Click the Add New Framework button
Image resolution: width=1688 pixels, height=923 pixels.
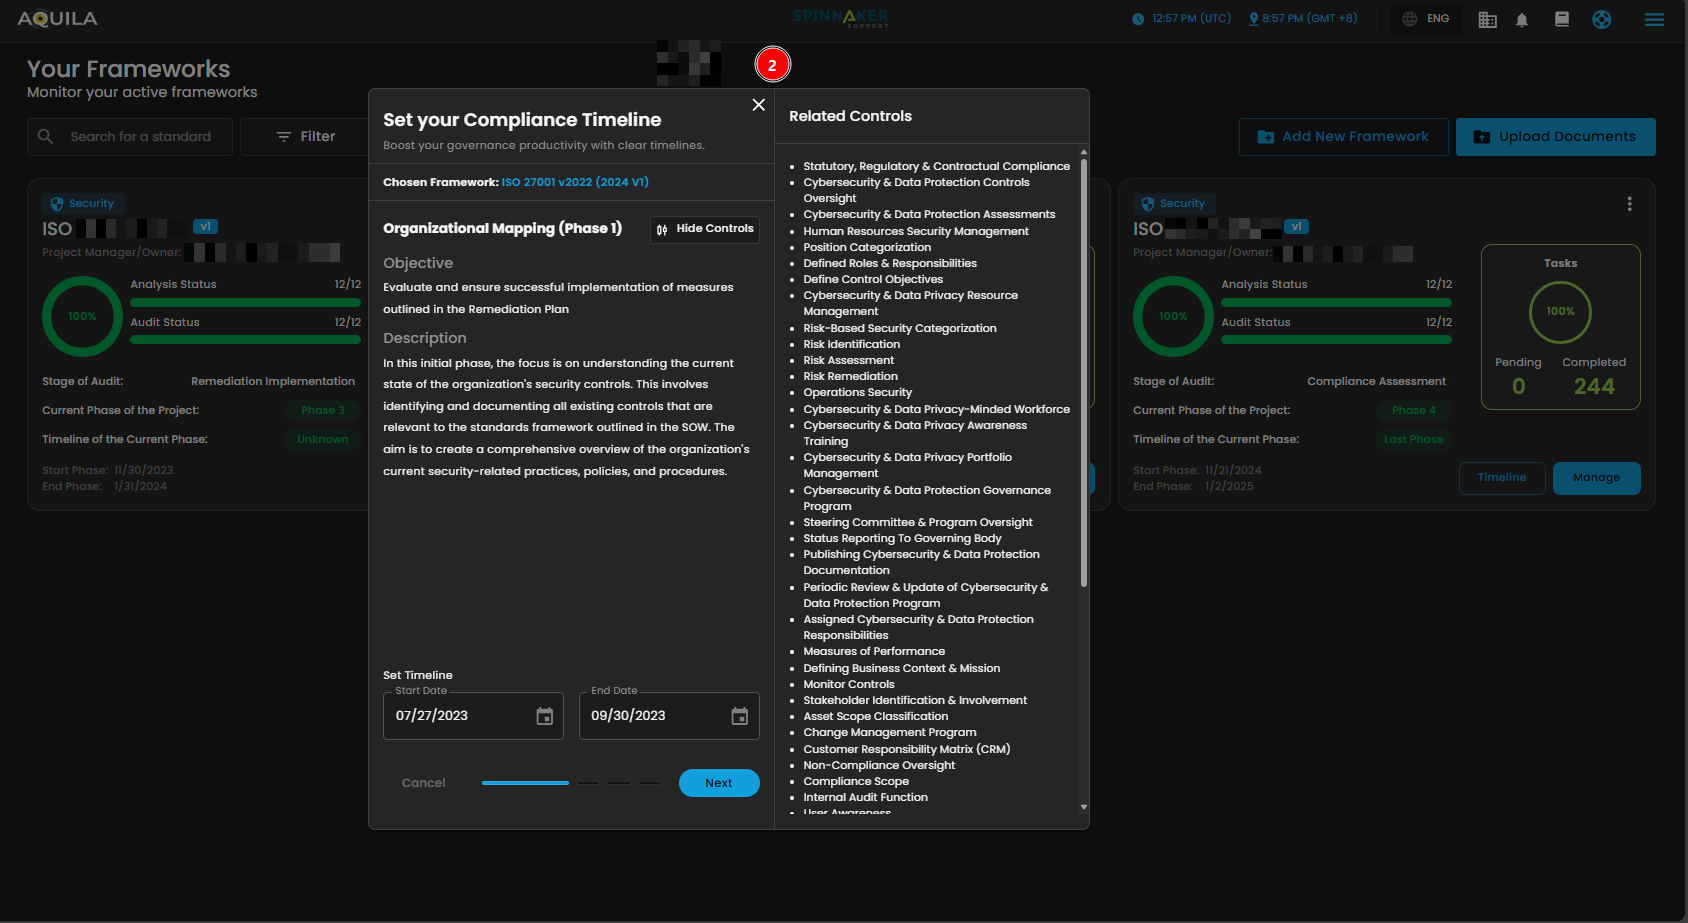(x=1343, y=137)
